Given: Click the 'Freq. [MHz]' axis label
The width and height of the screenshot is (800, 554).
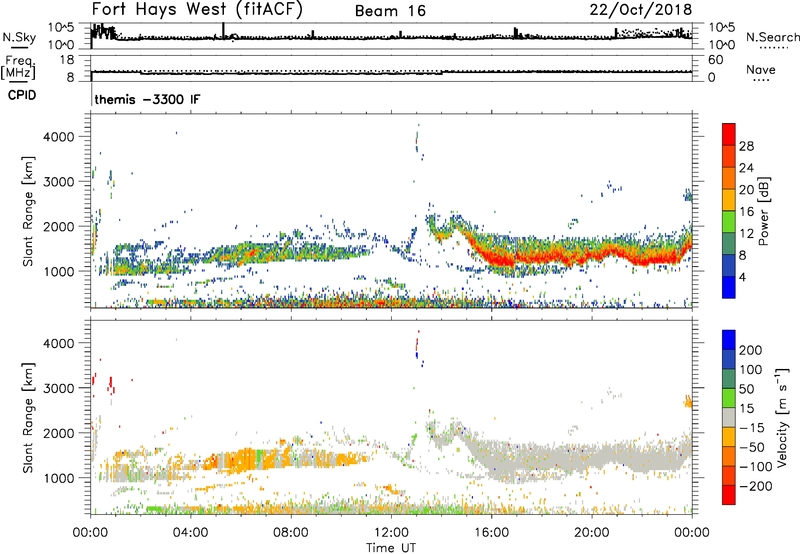Looking at the screenshot, I should click(x=18, y=67).
